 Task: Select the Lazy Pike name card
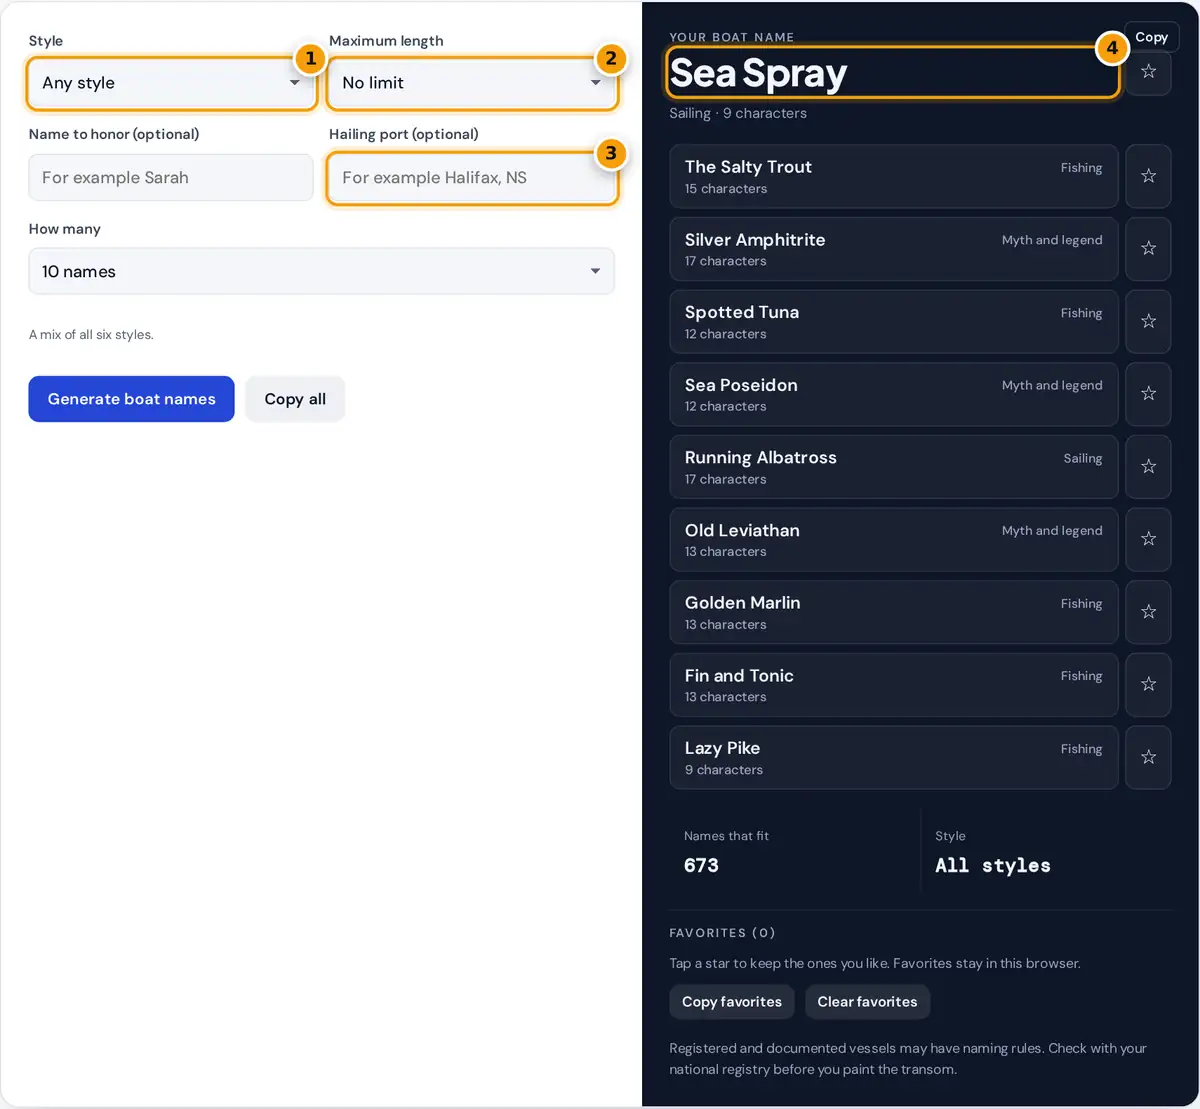894,757
